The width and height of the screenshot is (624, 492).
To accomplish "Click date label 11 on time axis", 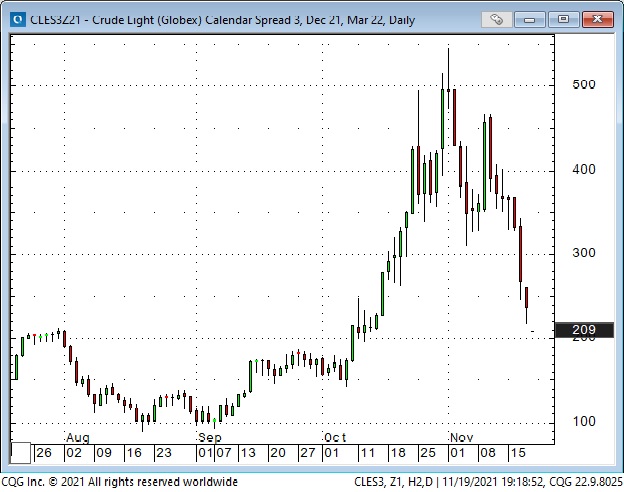I will [368, 453].
